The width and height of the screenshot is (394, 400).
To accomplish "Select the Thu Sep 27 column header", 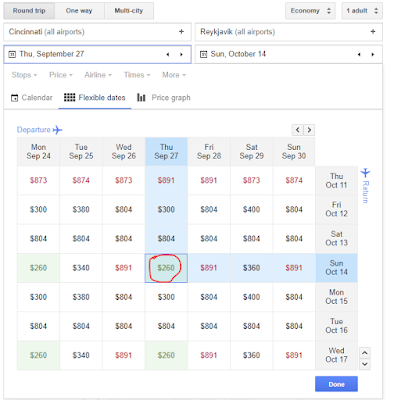I will 166,152.
